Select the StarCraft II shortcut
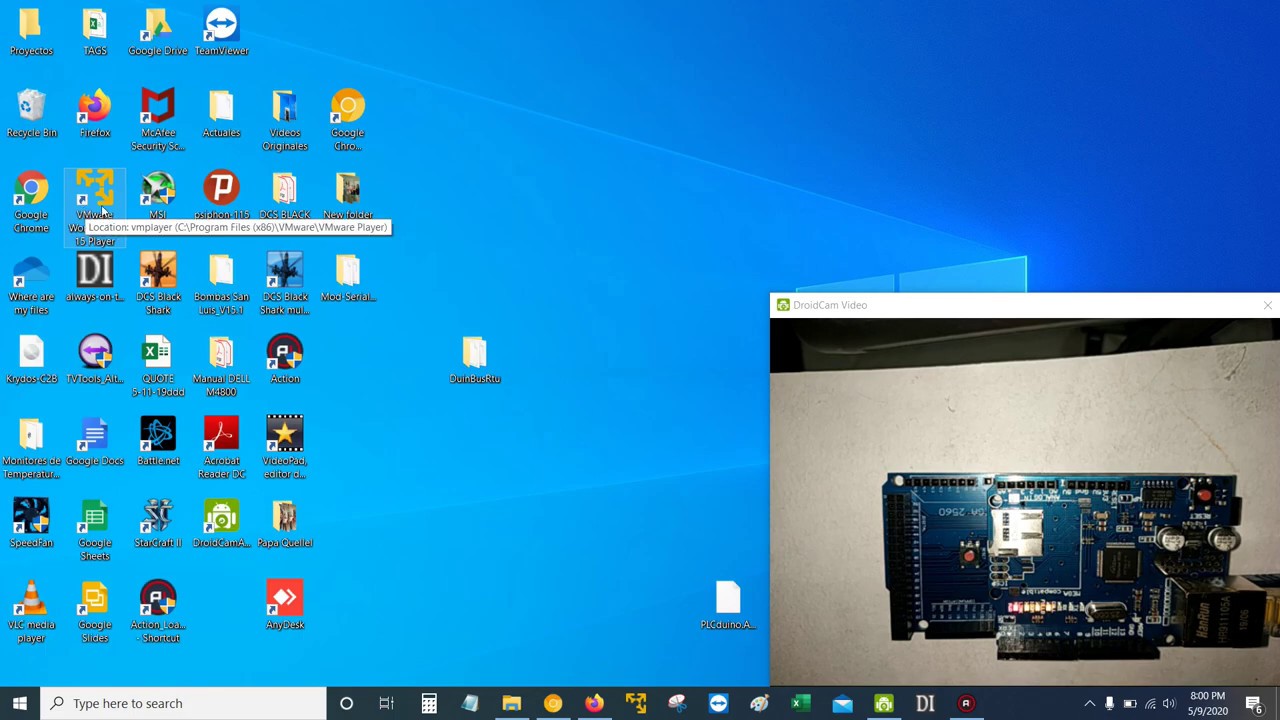The height and width of the screenshot is (720, 1280). pyautogui.click(x=158, y=524)
